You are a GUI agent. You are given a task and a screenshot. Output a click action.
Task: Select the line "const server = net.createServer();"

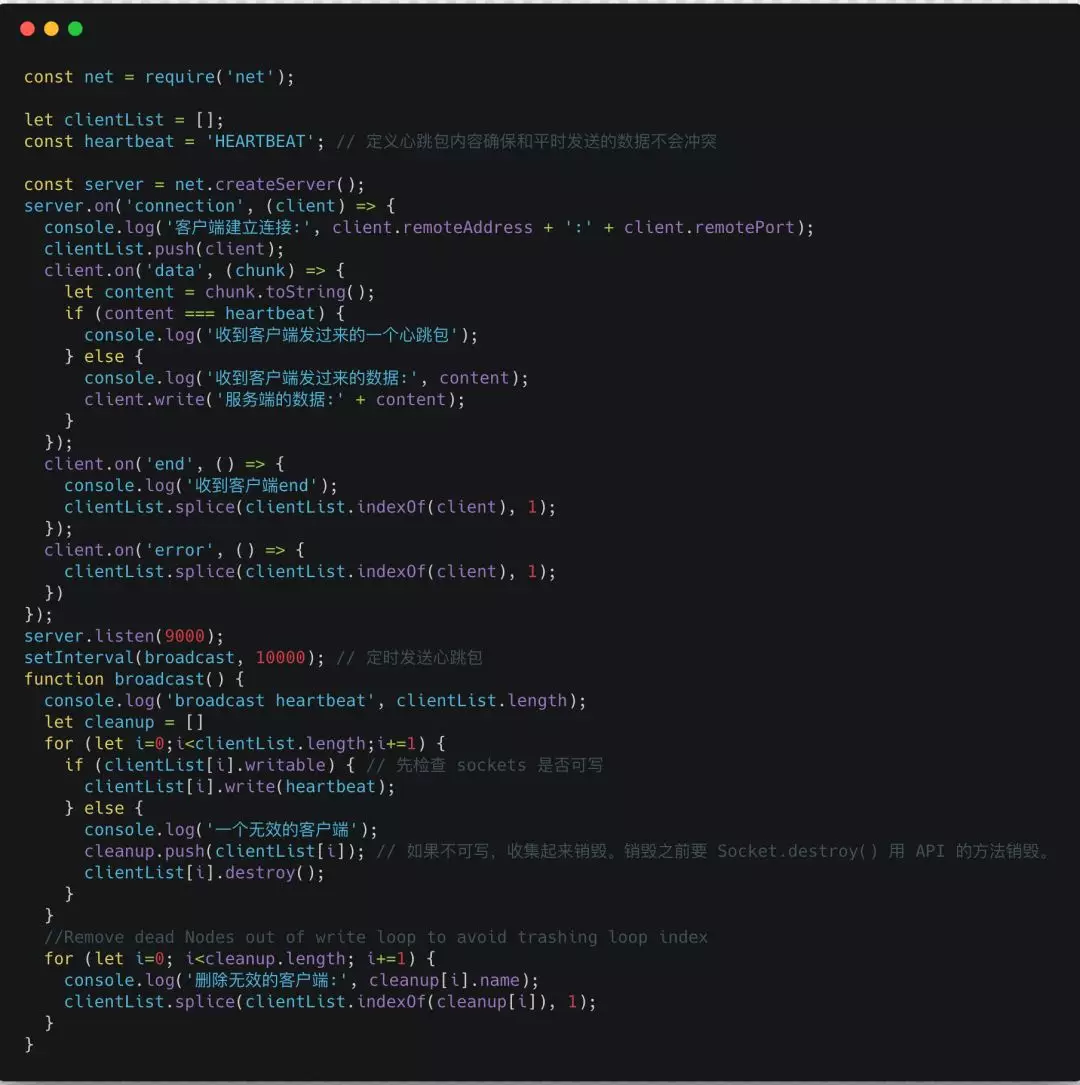point(194,184)
